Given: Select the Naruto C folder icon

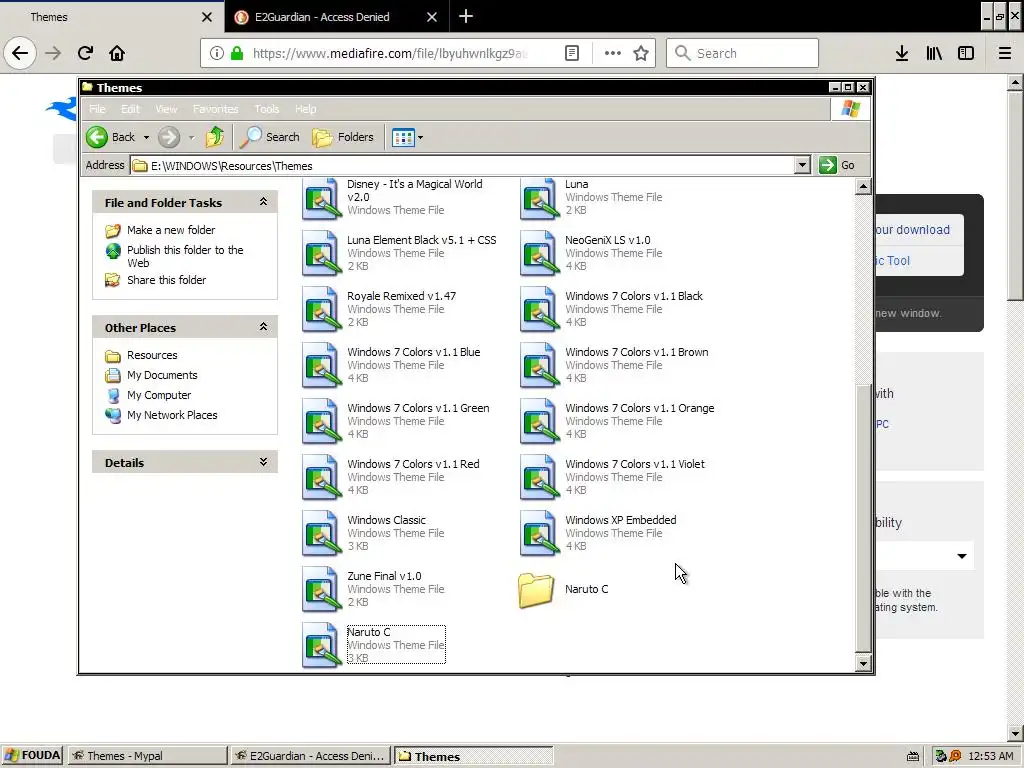Looking at the screenshot, I should click(x=536, y=590).
